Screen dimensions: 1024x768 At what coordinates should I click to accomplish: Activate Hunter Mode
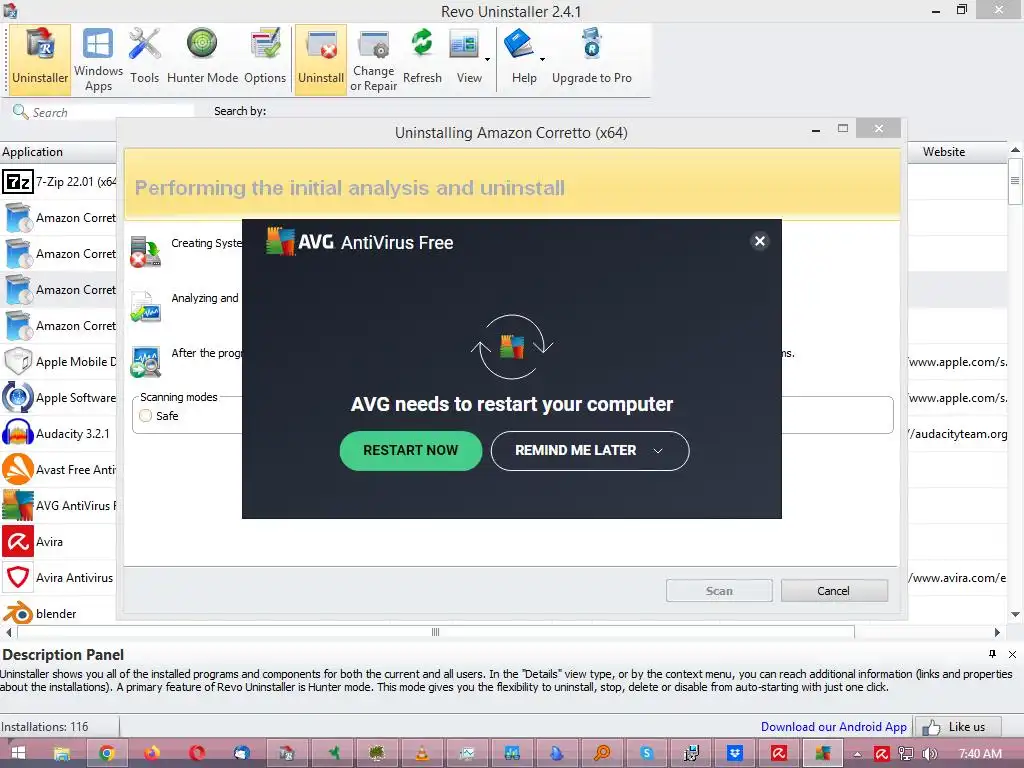click(x=202, y=59)
